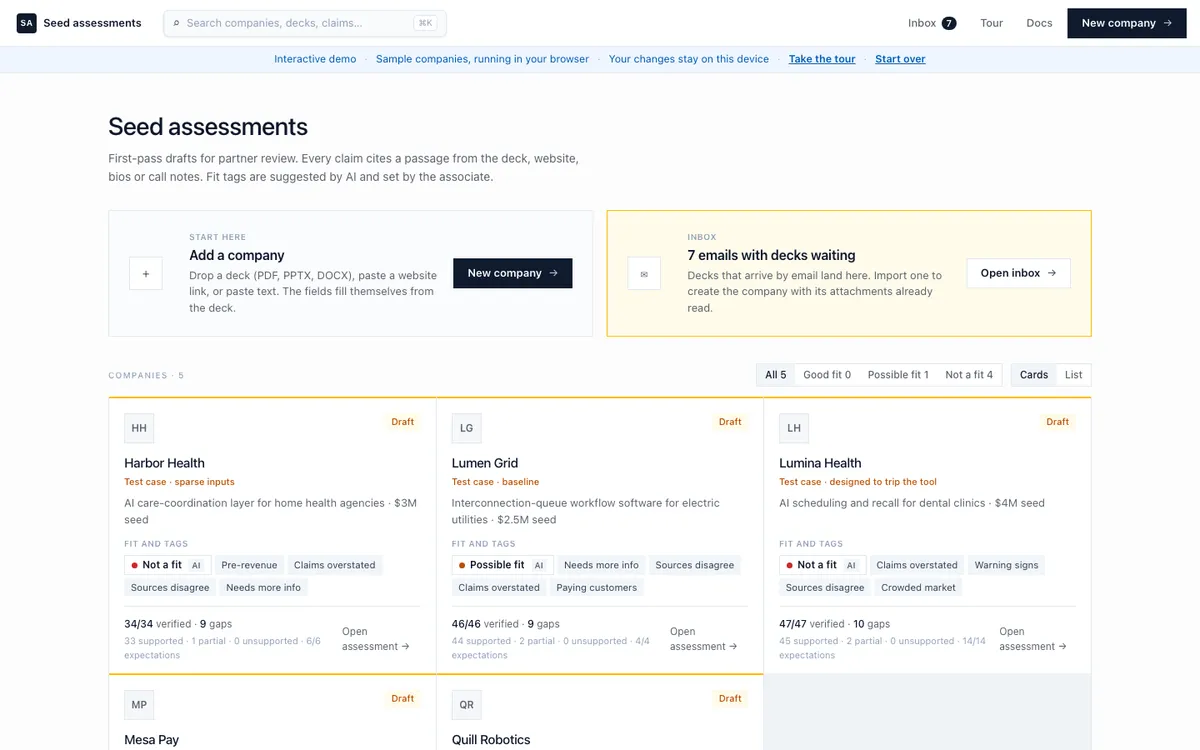Click Lumen Grid's Possible fit tag
The width and height of the screenshot is (1200, 750).
pyautogui.click(x=503, y=565)
